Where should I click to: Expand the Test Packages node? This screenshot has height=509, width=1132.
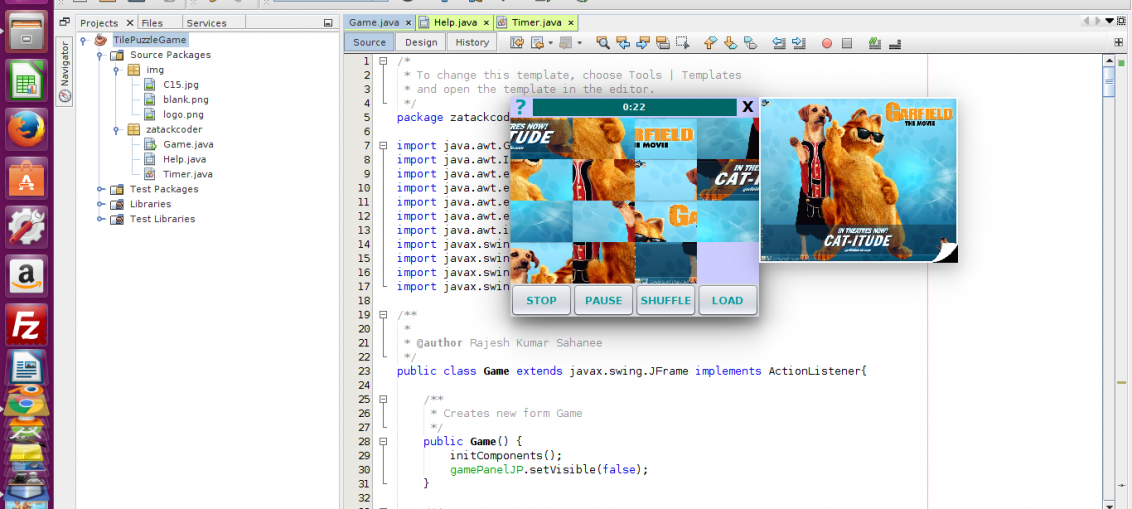coord(100,189)
